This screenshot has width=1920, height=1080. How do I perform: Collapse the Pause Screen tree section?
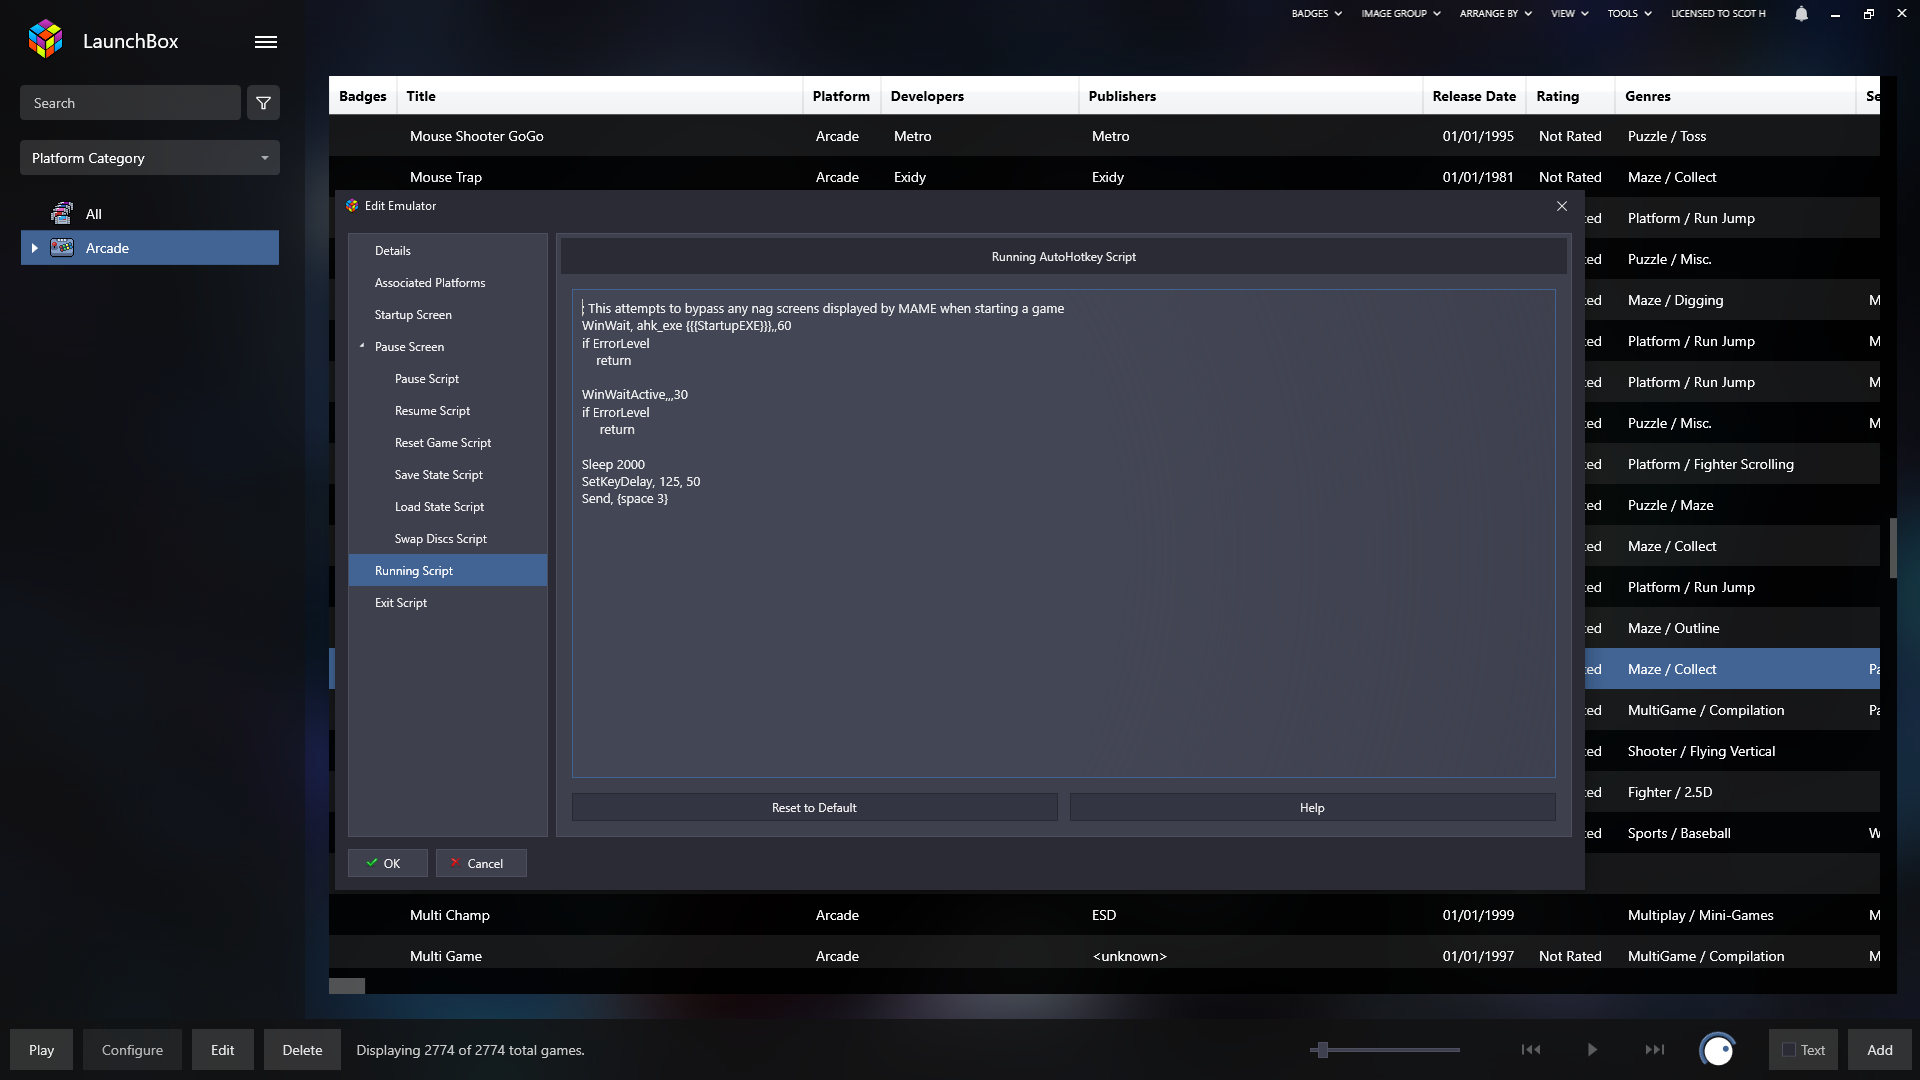coord(362,346)
